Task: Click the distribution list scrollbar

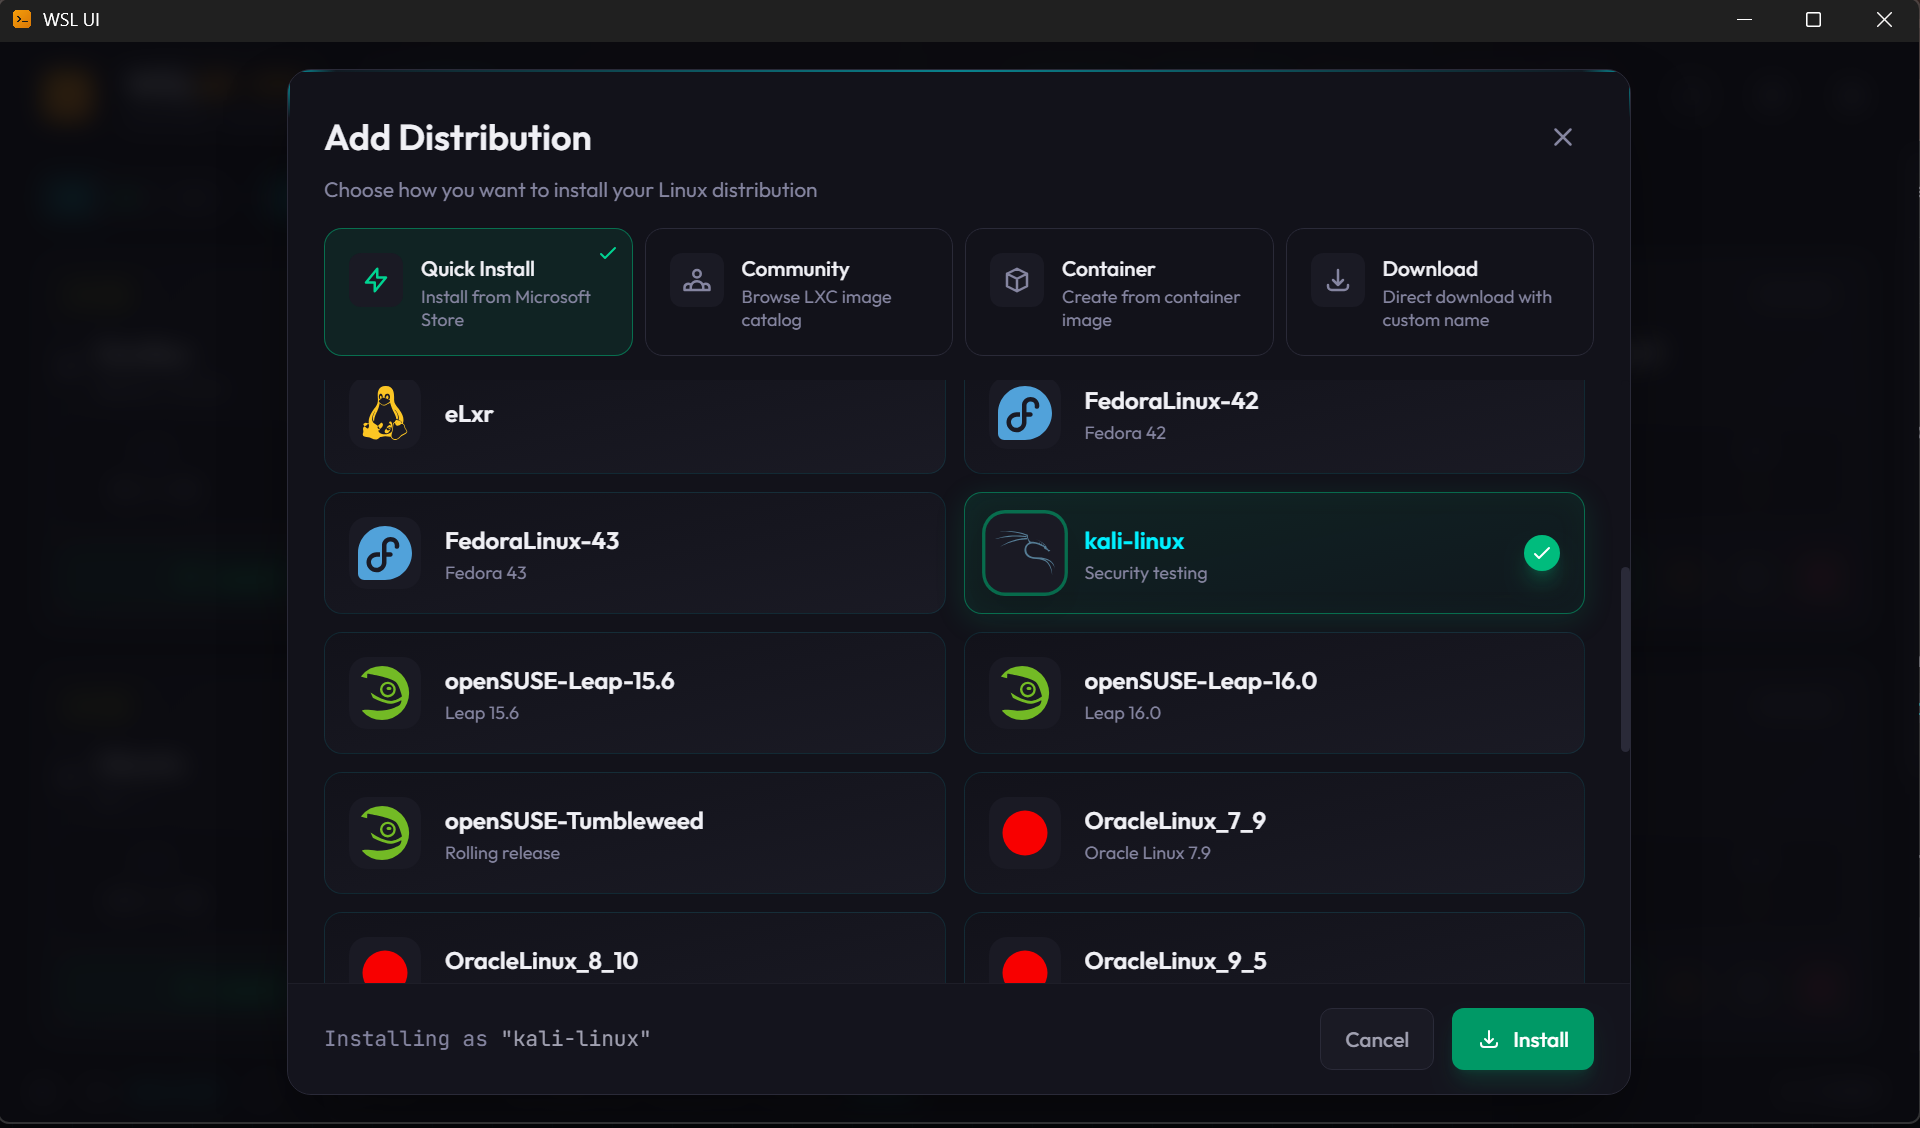Action: click(1625, 659)
